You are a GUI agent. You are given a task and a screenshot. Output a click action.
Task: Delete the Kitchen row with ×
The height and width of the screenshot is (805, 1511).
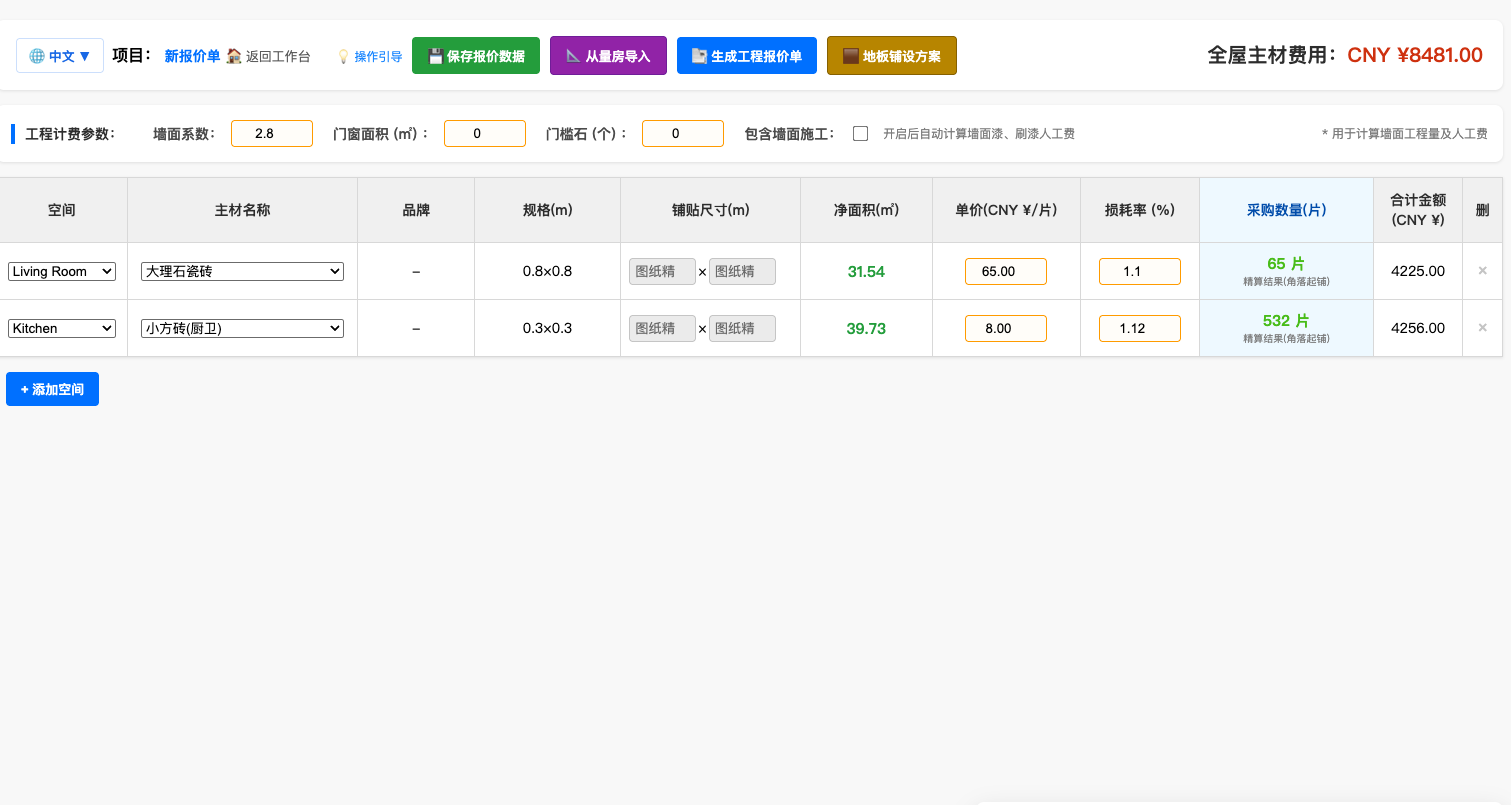(1482, 328)
